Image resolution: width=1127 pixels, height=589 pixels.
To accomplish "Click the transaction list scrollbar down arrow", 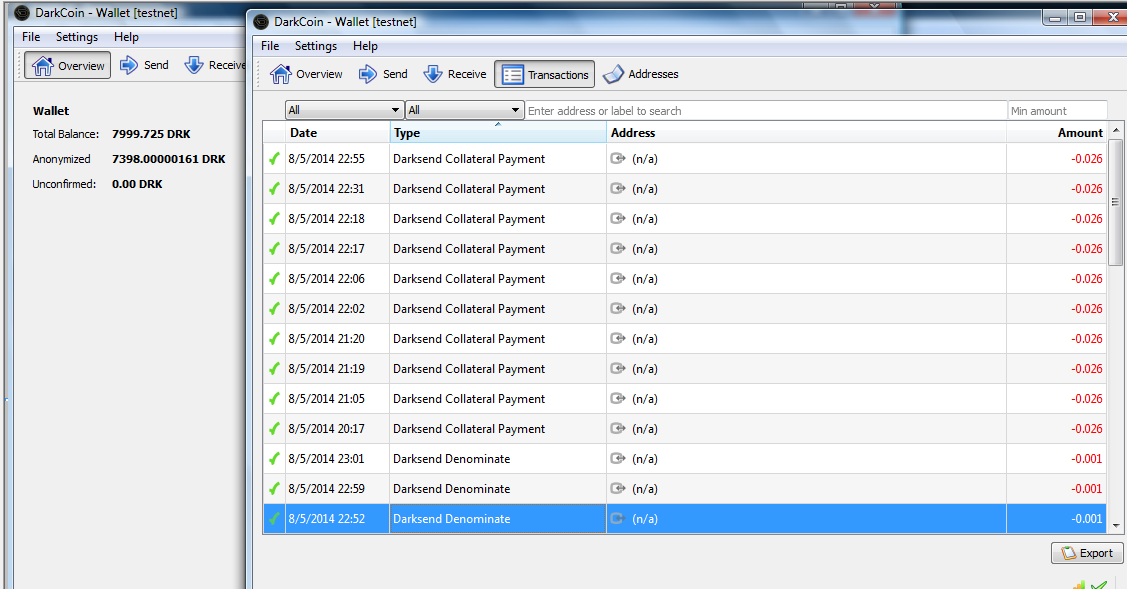I will [x=1116, y=526].
